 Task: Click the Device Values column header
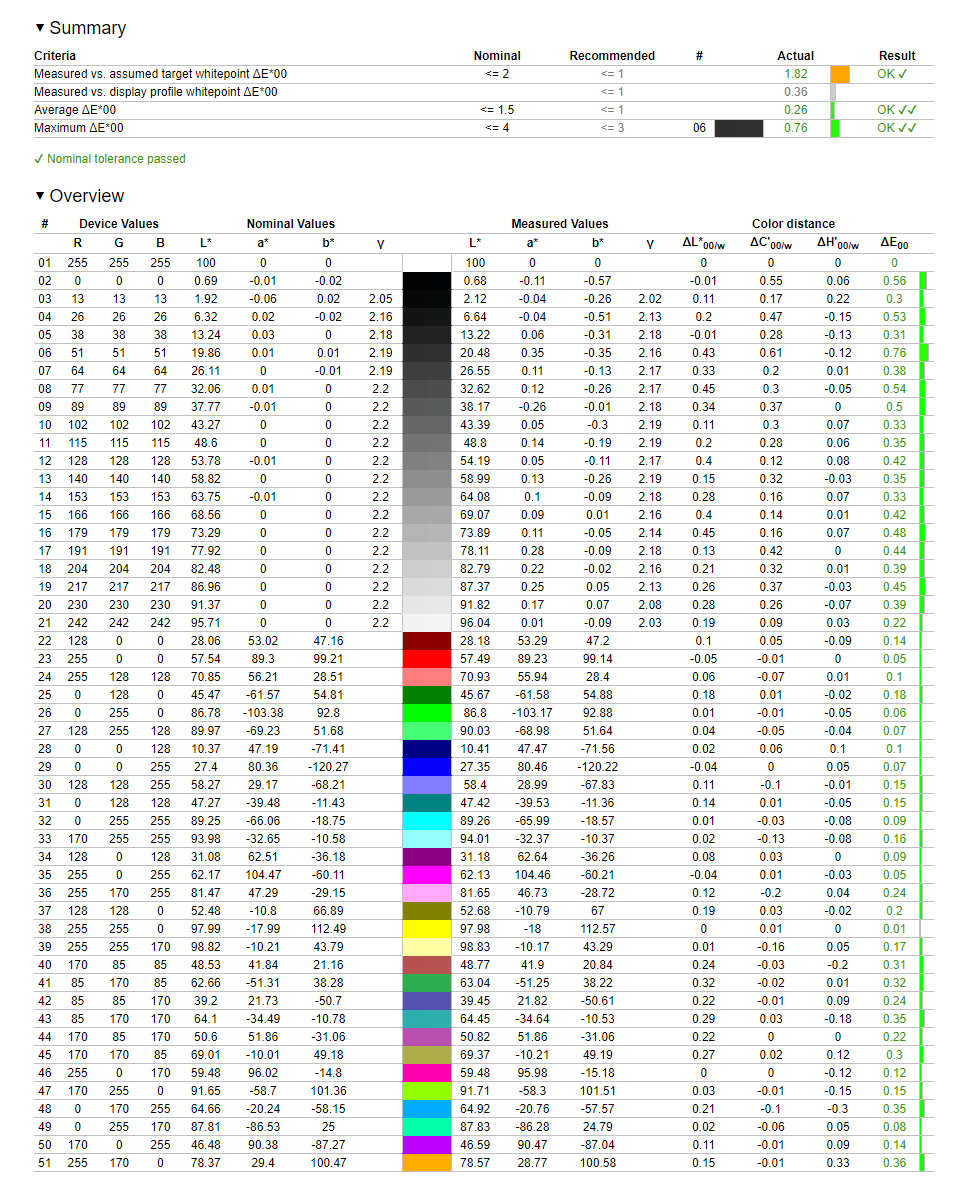(119, 224)
